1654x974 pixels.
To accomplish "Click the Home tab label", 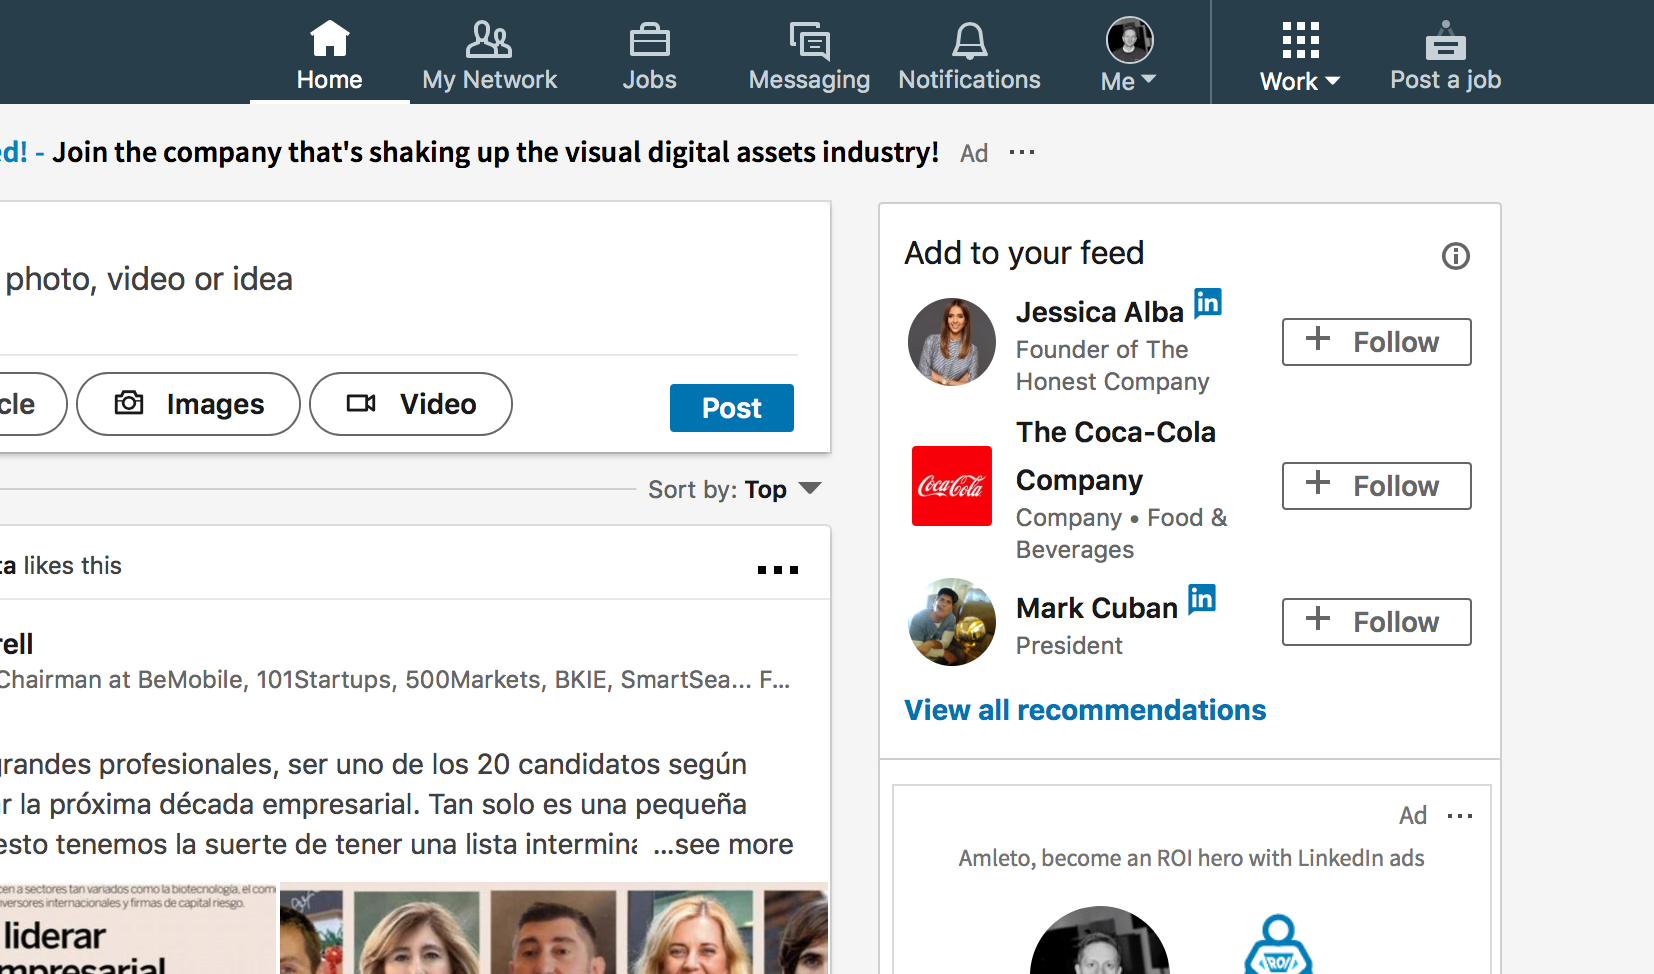I will point(329,80).
